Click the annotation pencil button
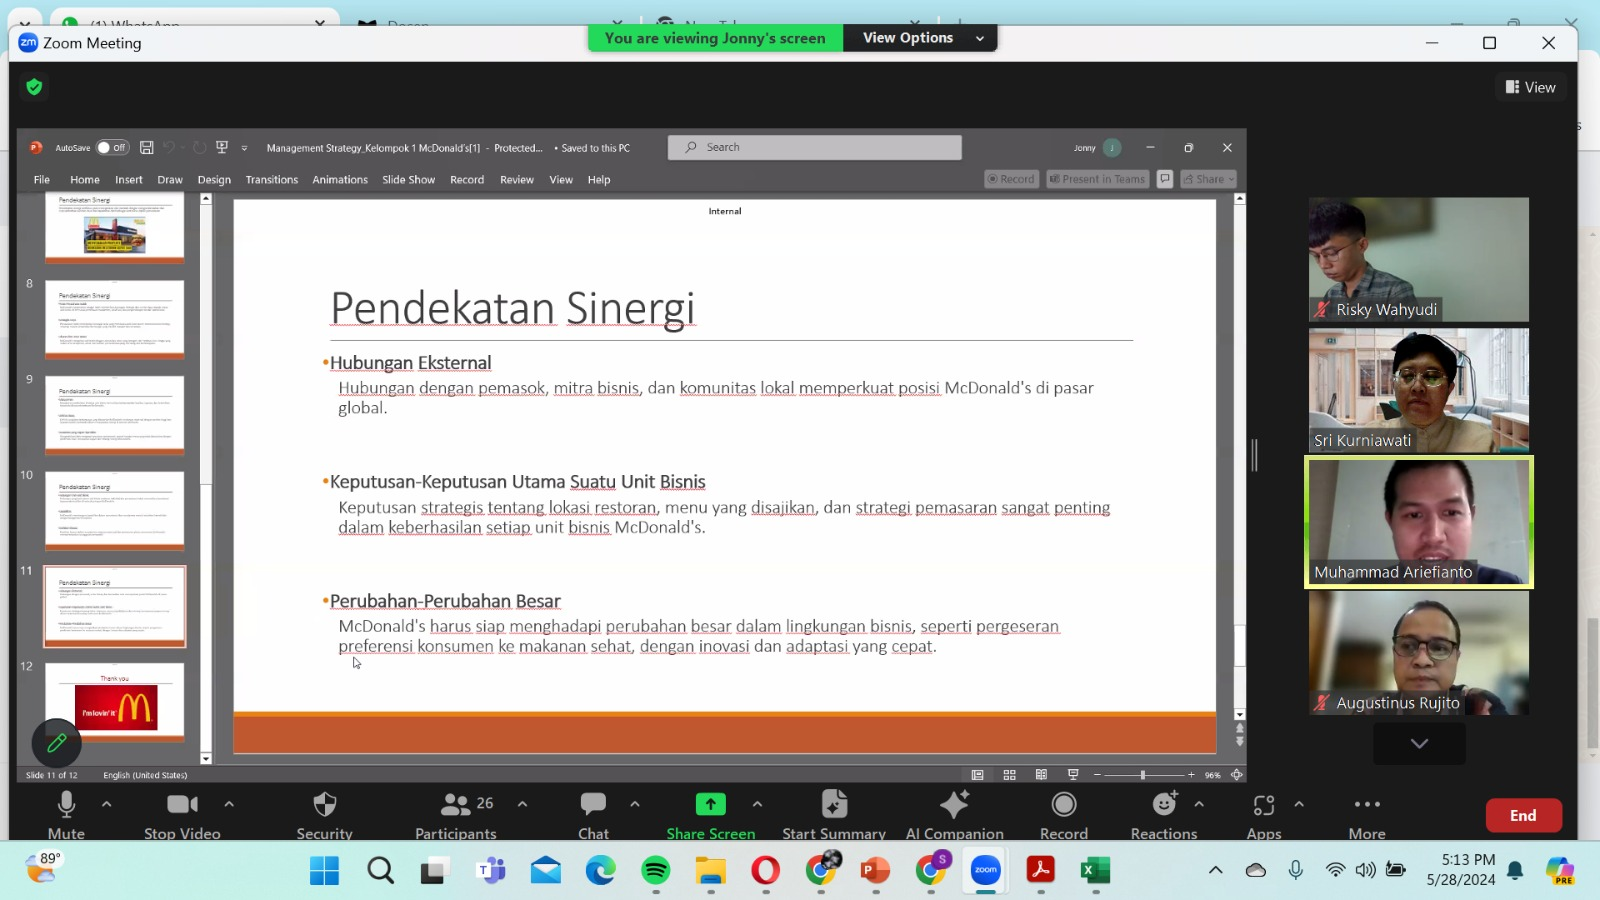This screenshot has height=900, width=1600. [x=56, y=743]
